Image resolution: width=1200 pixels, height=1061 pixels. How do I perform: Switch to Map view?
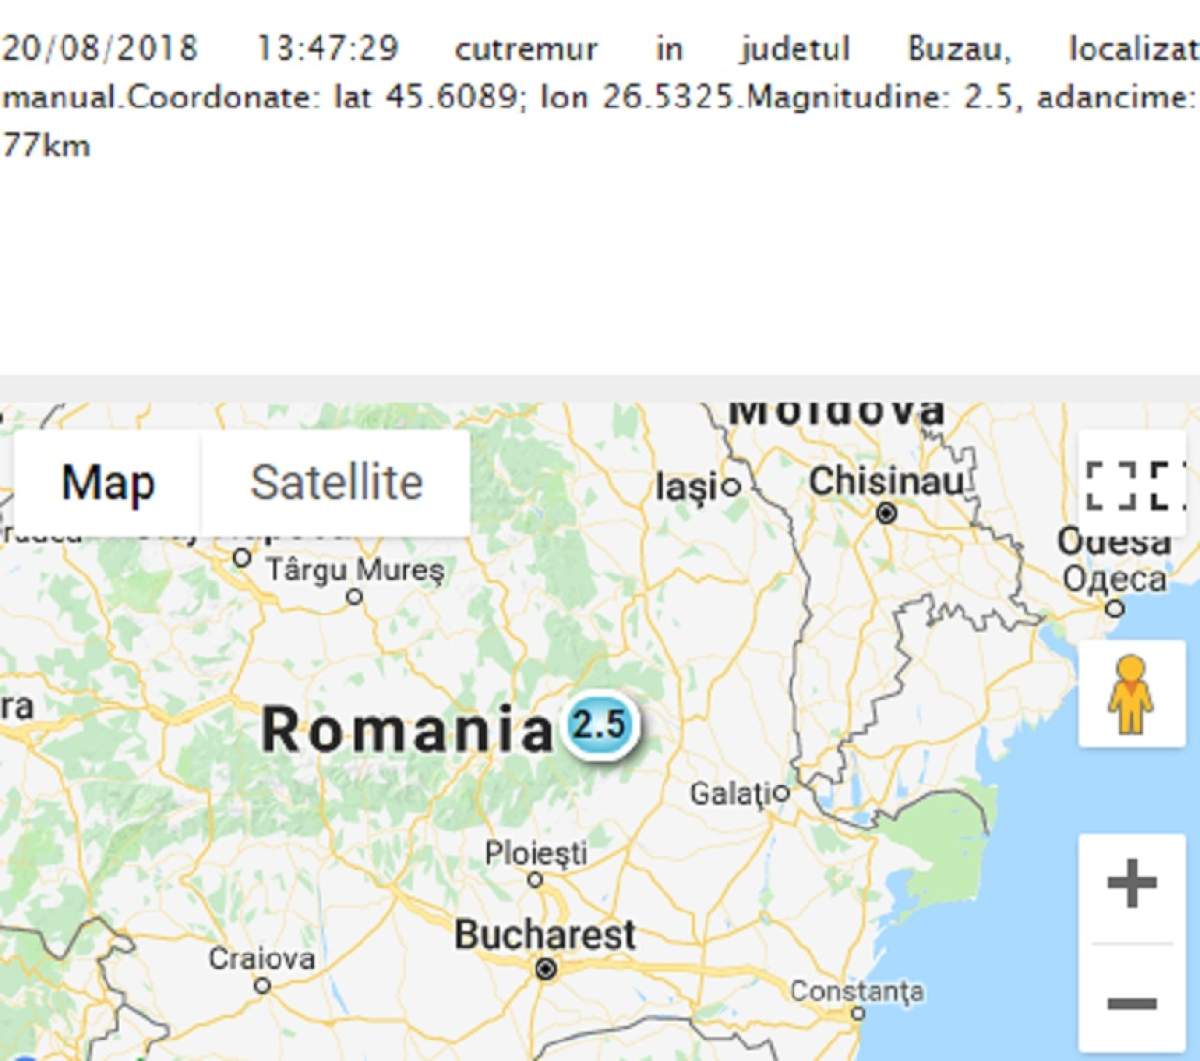[x=108, y=483]
